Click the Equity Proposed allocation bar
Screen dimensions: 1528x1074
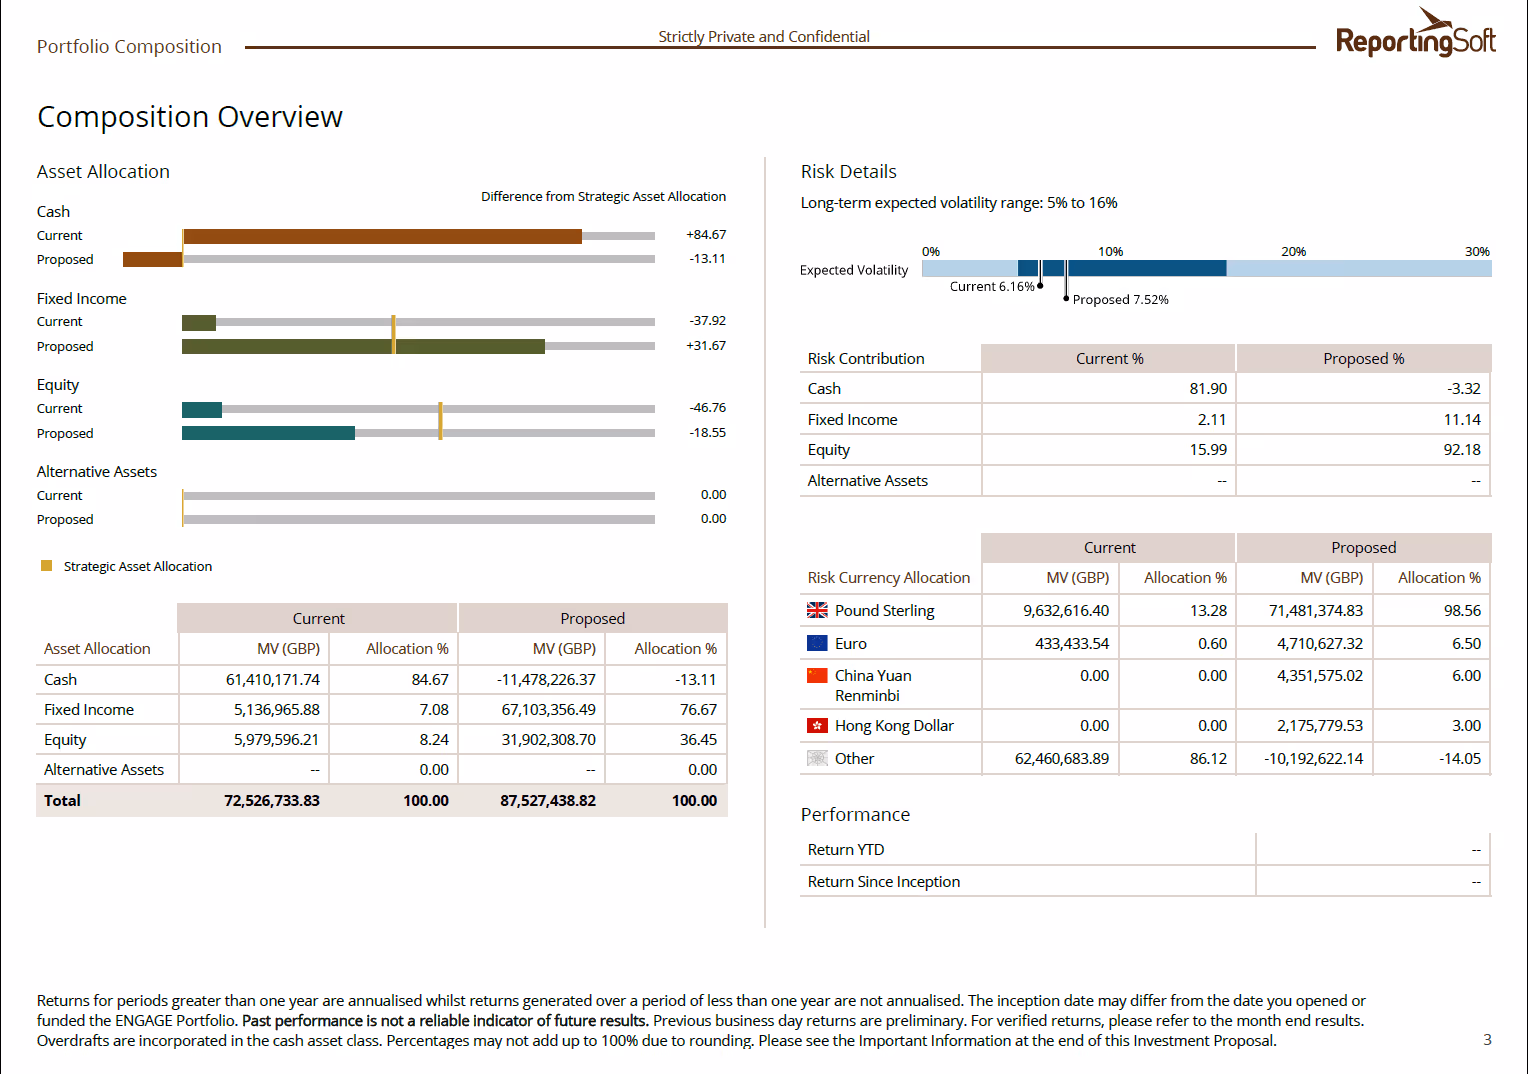click(268, 433)
